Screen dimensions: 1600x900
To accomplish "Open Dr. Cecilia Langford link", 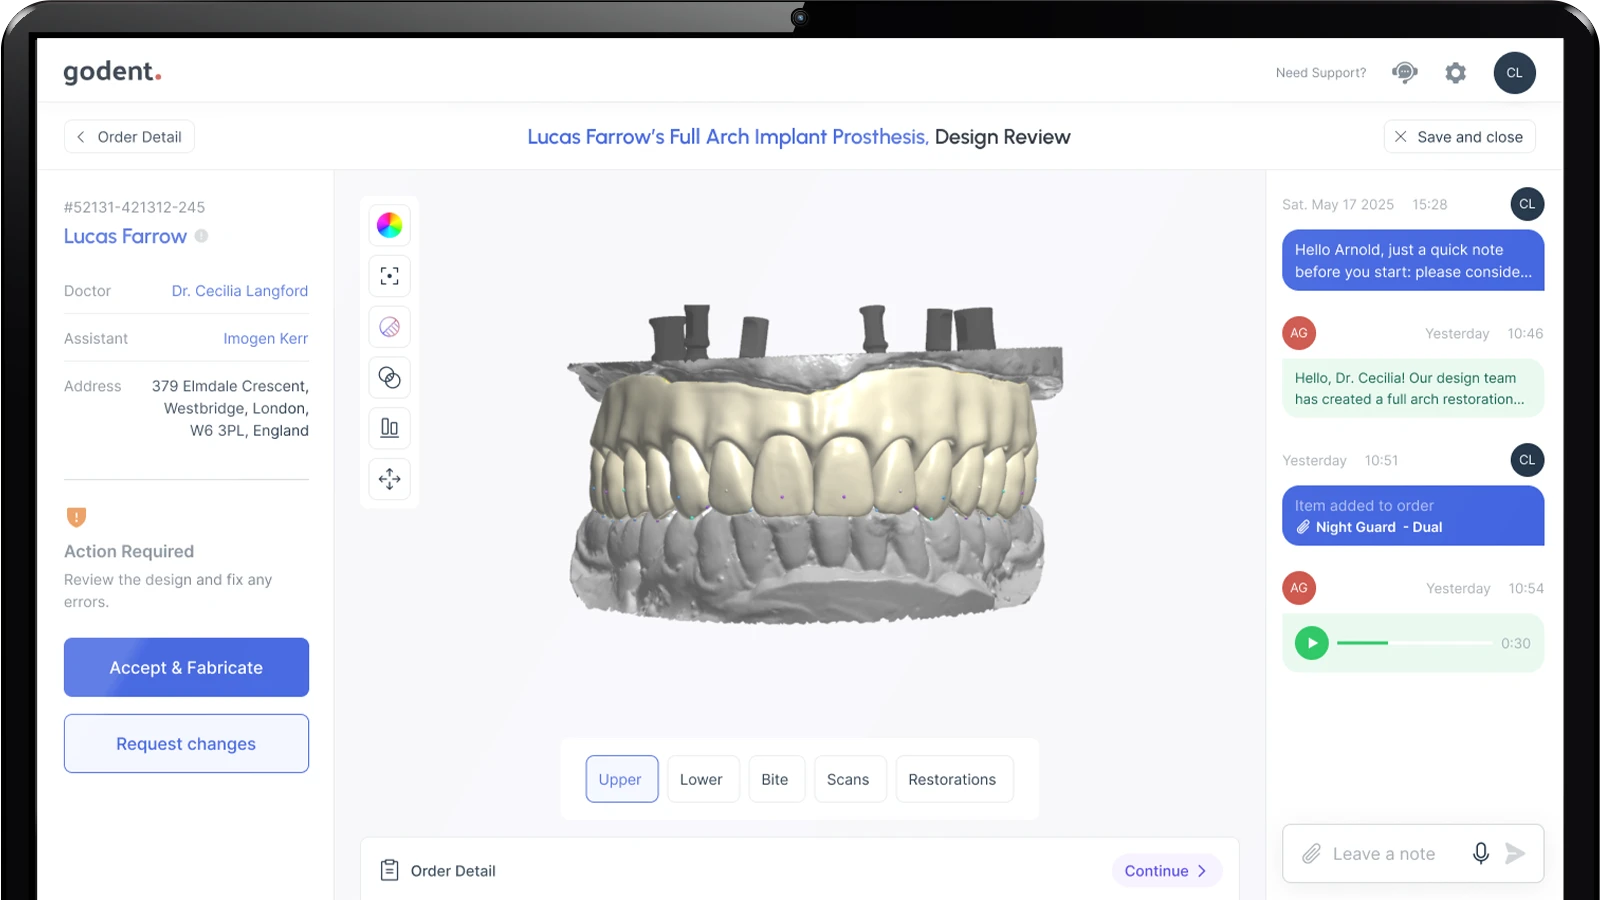I will click(x=240, y=291).
